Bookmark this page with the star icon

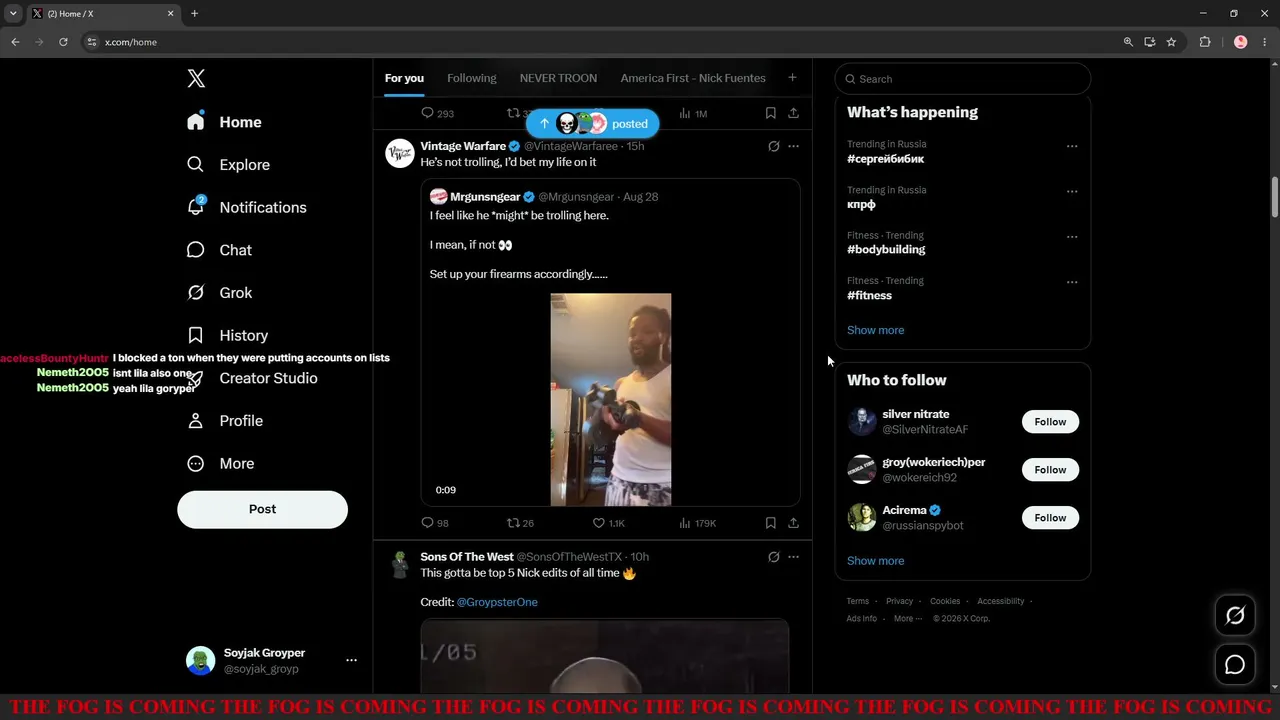[x=1171, y=42]
